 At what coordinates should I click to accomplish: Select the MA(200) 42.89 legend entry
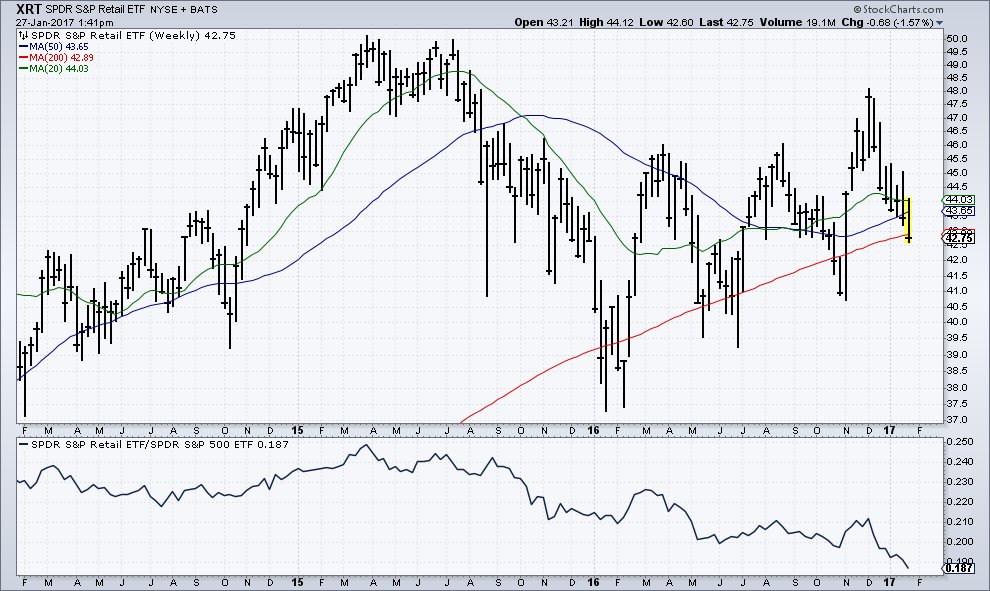coord(57,57)
